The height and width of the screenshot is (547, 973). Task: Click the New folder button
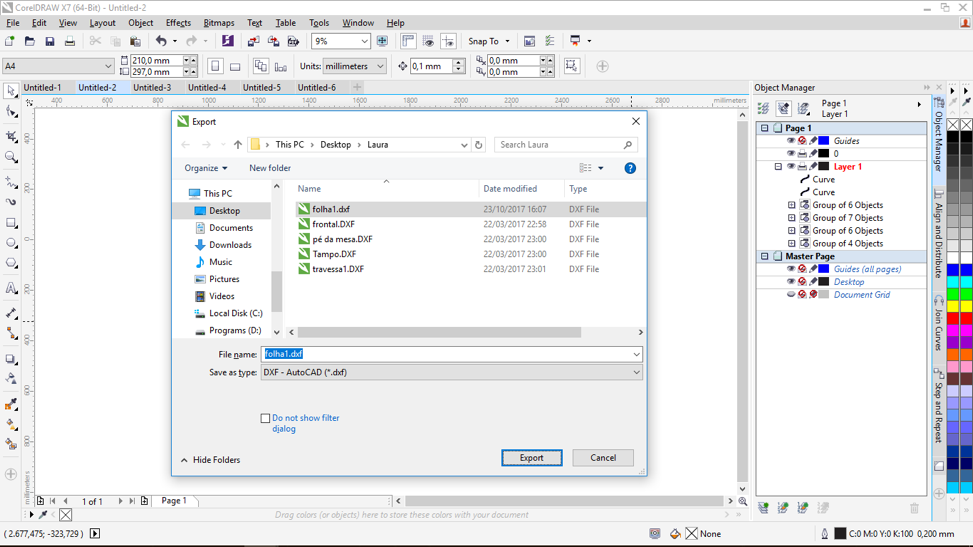pos(270,168)
